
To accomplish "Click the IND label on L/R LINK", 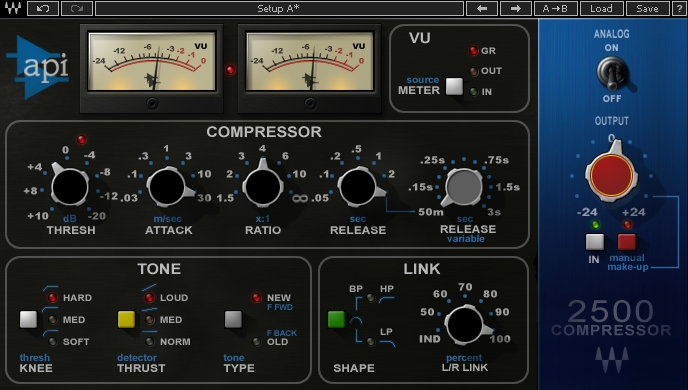I will (430, 339).
